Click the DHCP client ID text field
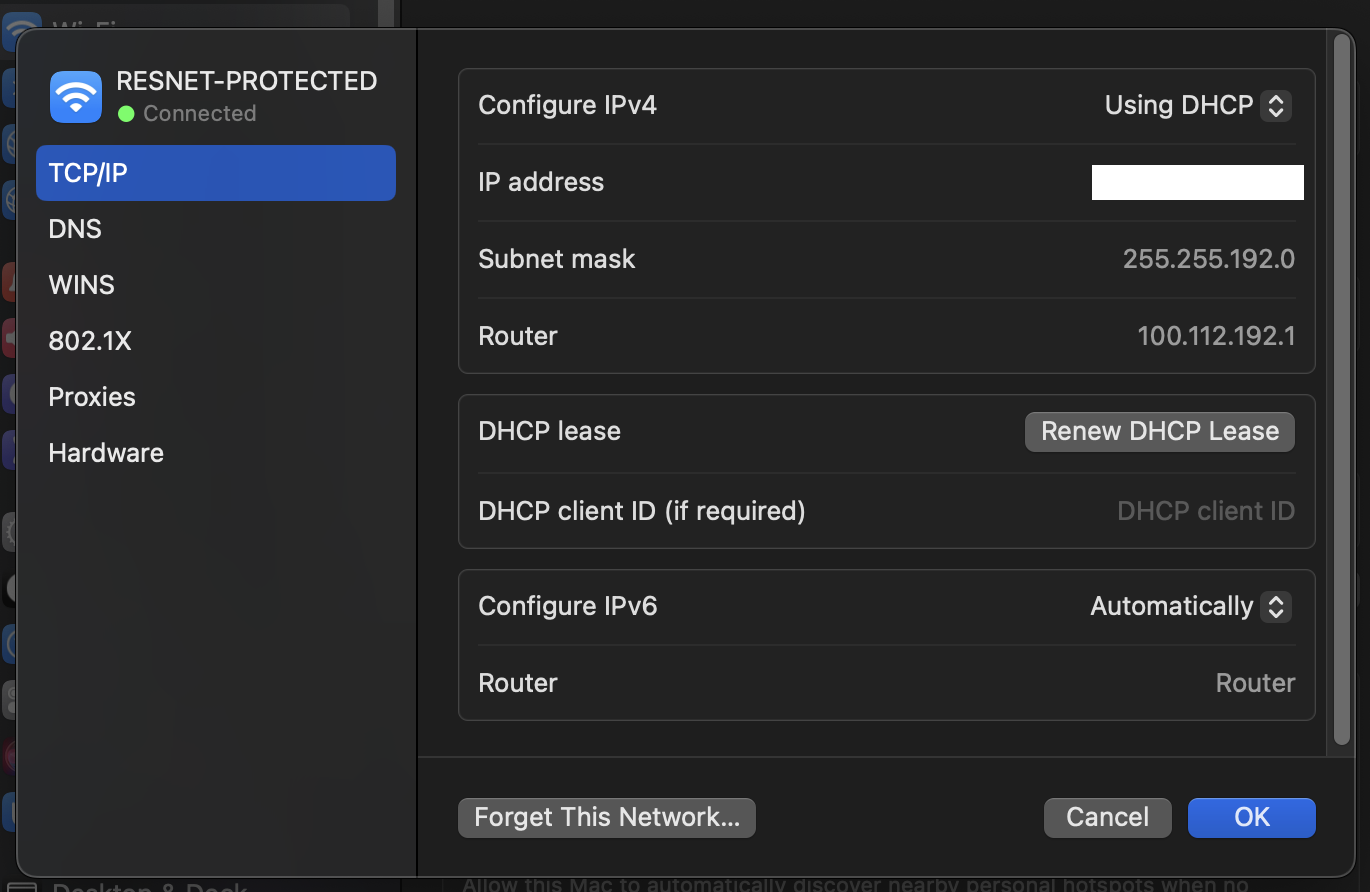 (1205, 510)
